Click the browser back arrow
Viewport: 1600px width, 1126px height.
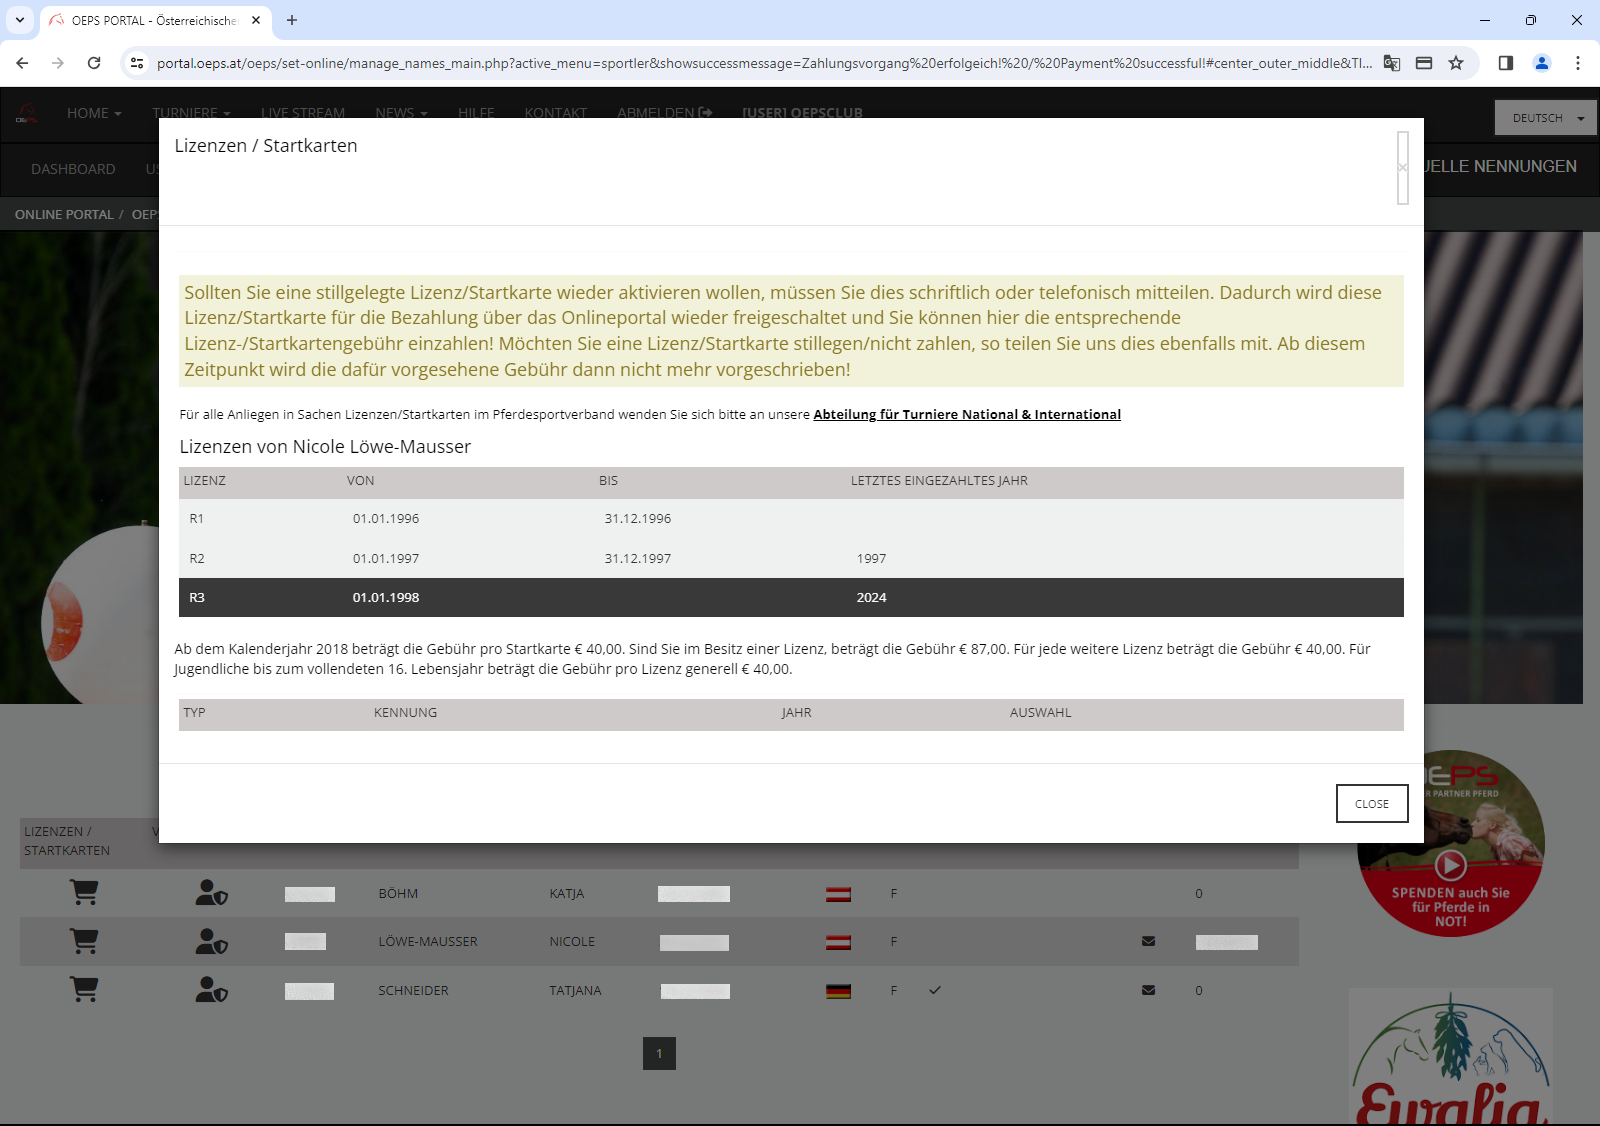pos(22,63)
